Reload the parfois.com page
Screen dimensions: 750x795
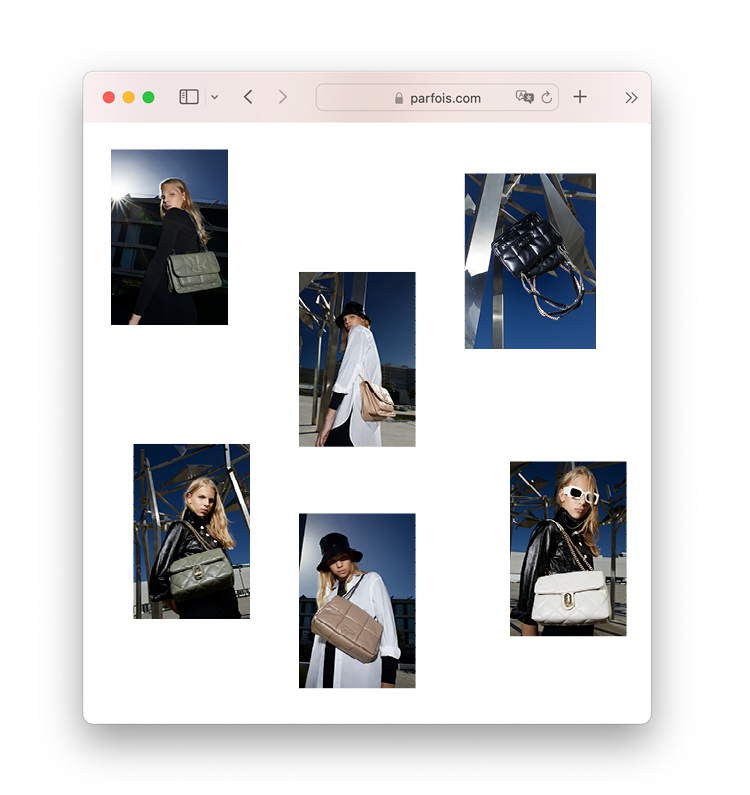point(546,97)
